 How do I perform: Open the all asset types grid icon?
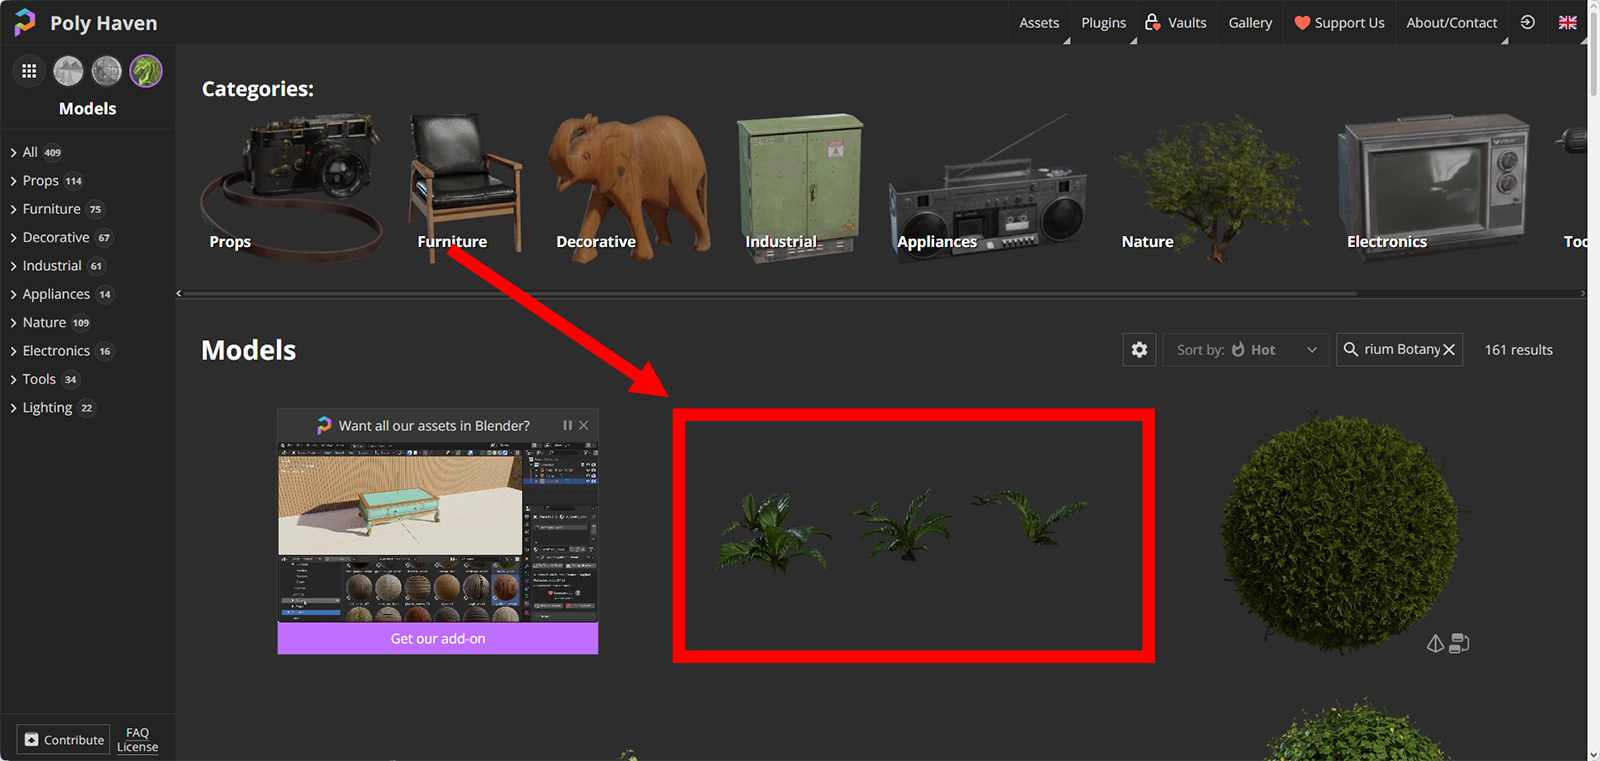pyautogui.click(x=29, y=71)
